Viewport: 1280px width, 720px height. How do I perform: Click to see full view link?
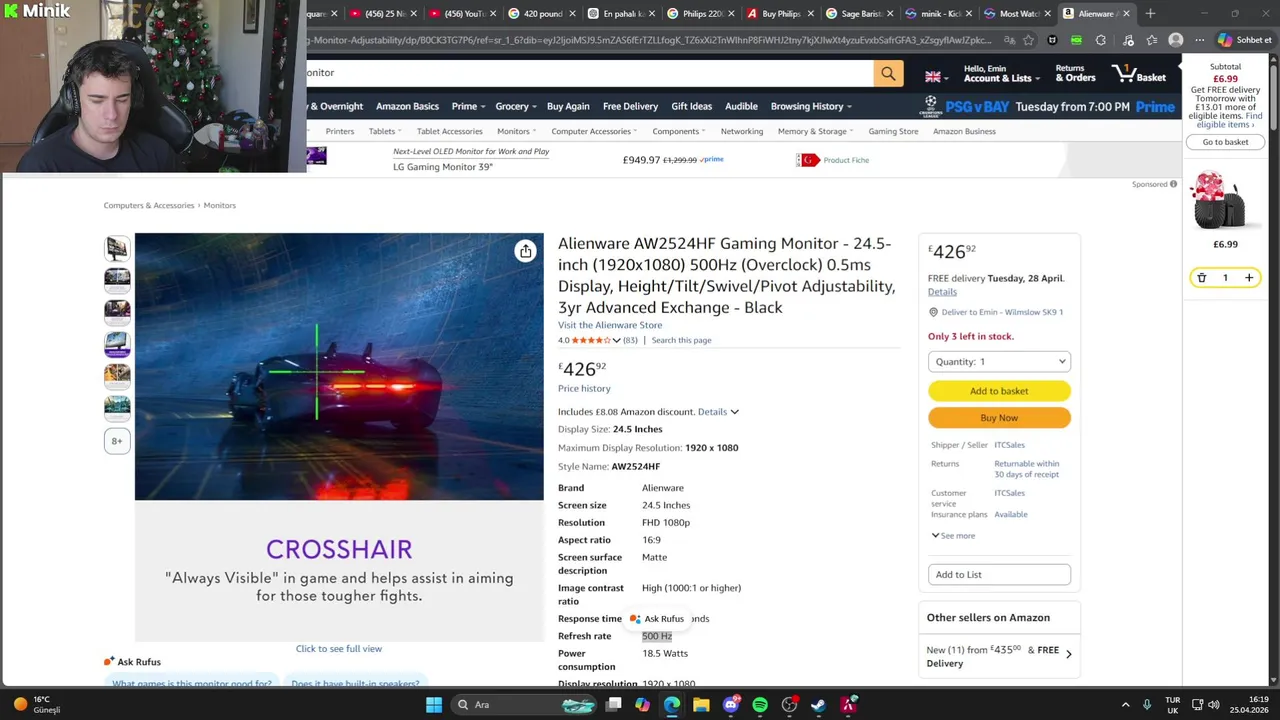(339, 649)
